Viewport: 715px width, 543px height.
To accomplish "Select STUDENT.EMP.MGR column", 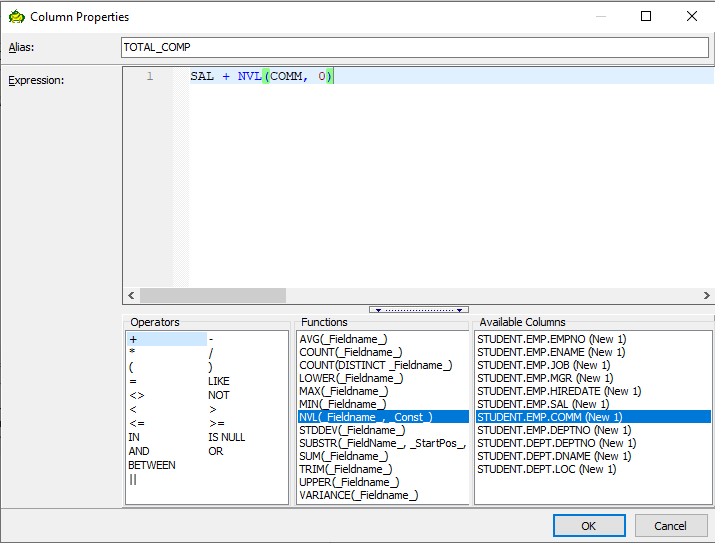I will [x=545, y=378].
